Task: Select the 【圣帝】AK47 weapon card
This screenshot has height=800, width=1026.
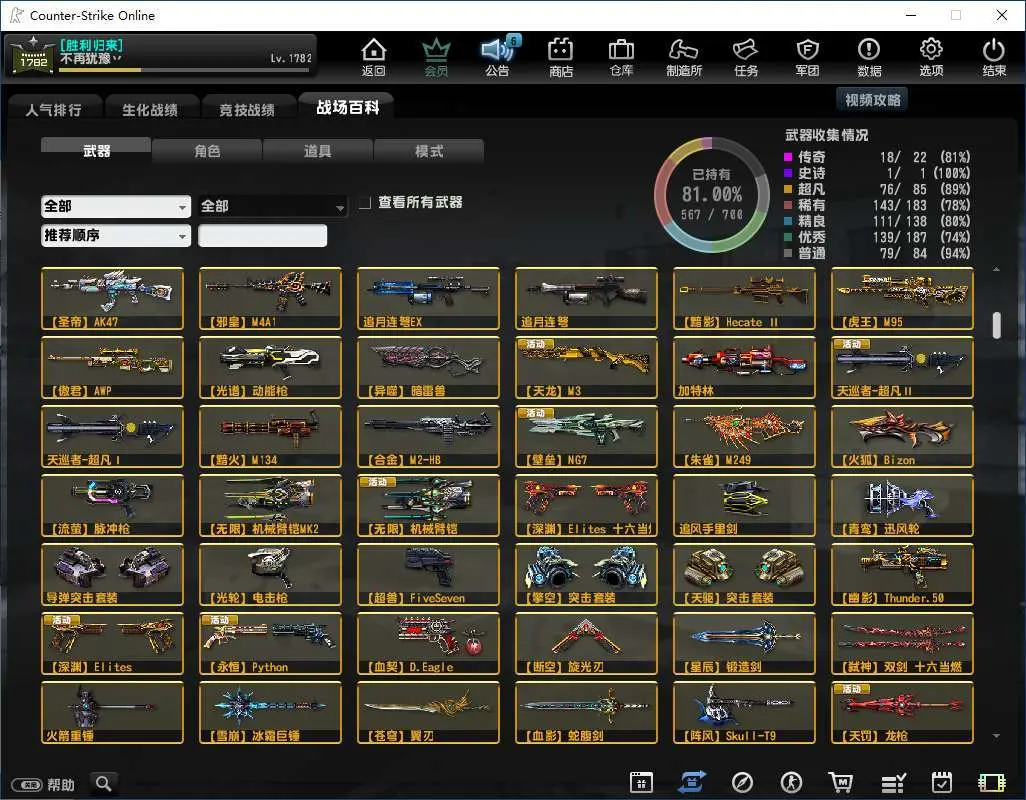Action: point(113,298)
